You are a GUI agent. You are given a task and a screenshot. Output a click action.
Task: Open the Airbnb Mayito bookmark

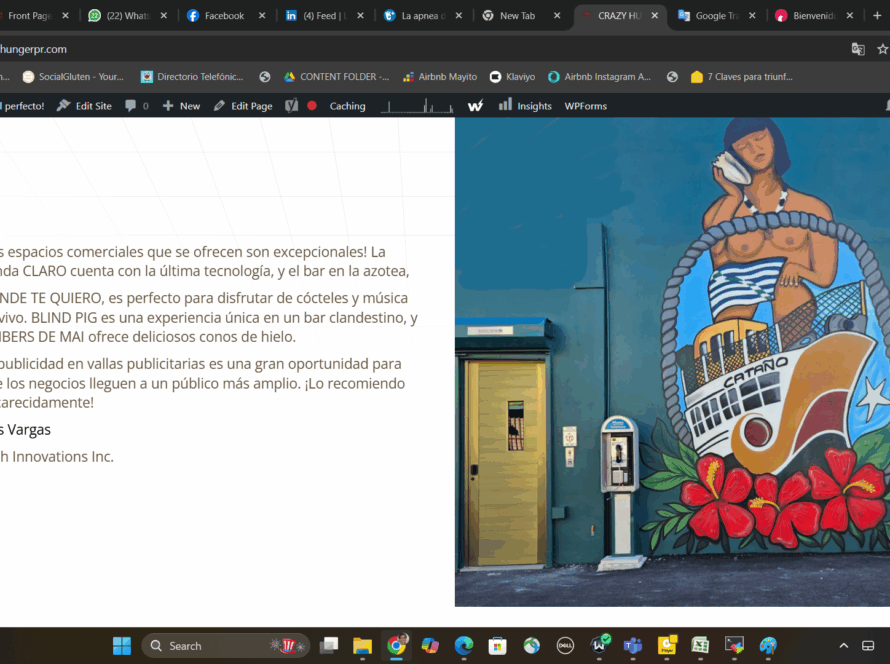(x=440, y=77)
